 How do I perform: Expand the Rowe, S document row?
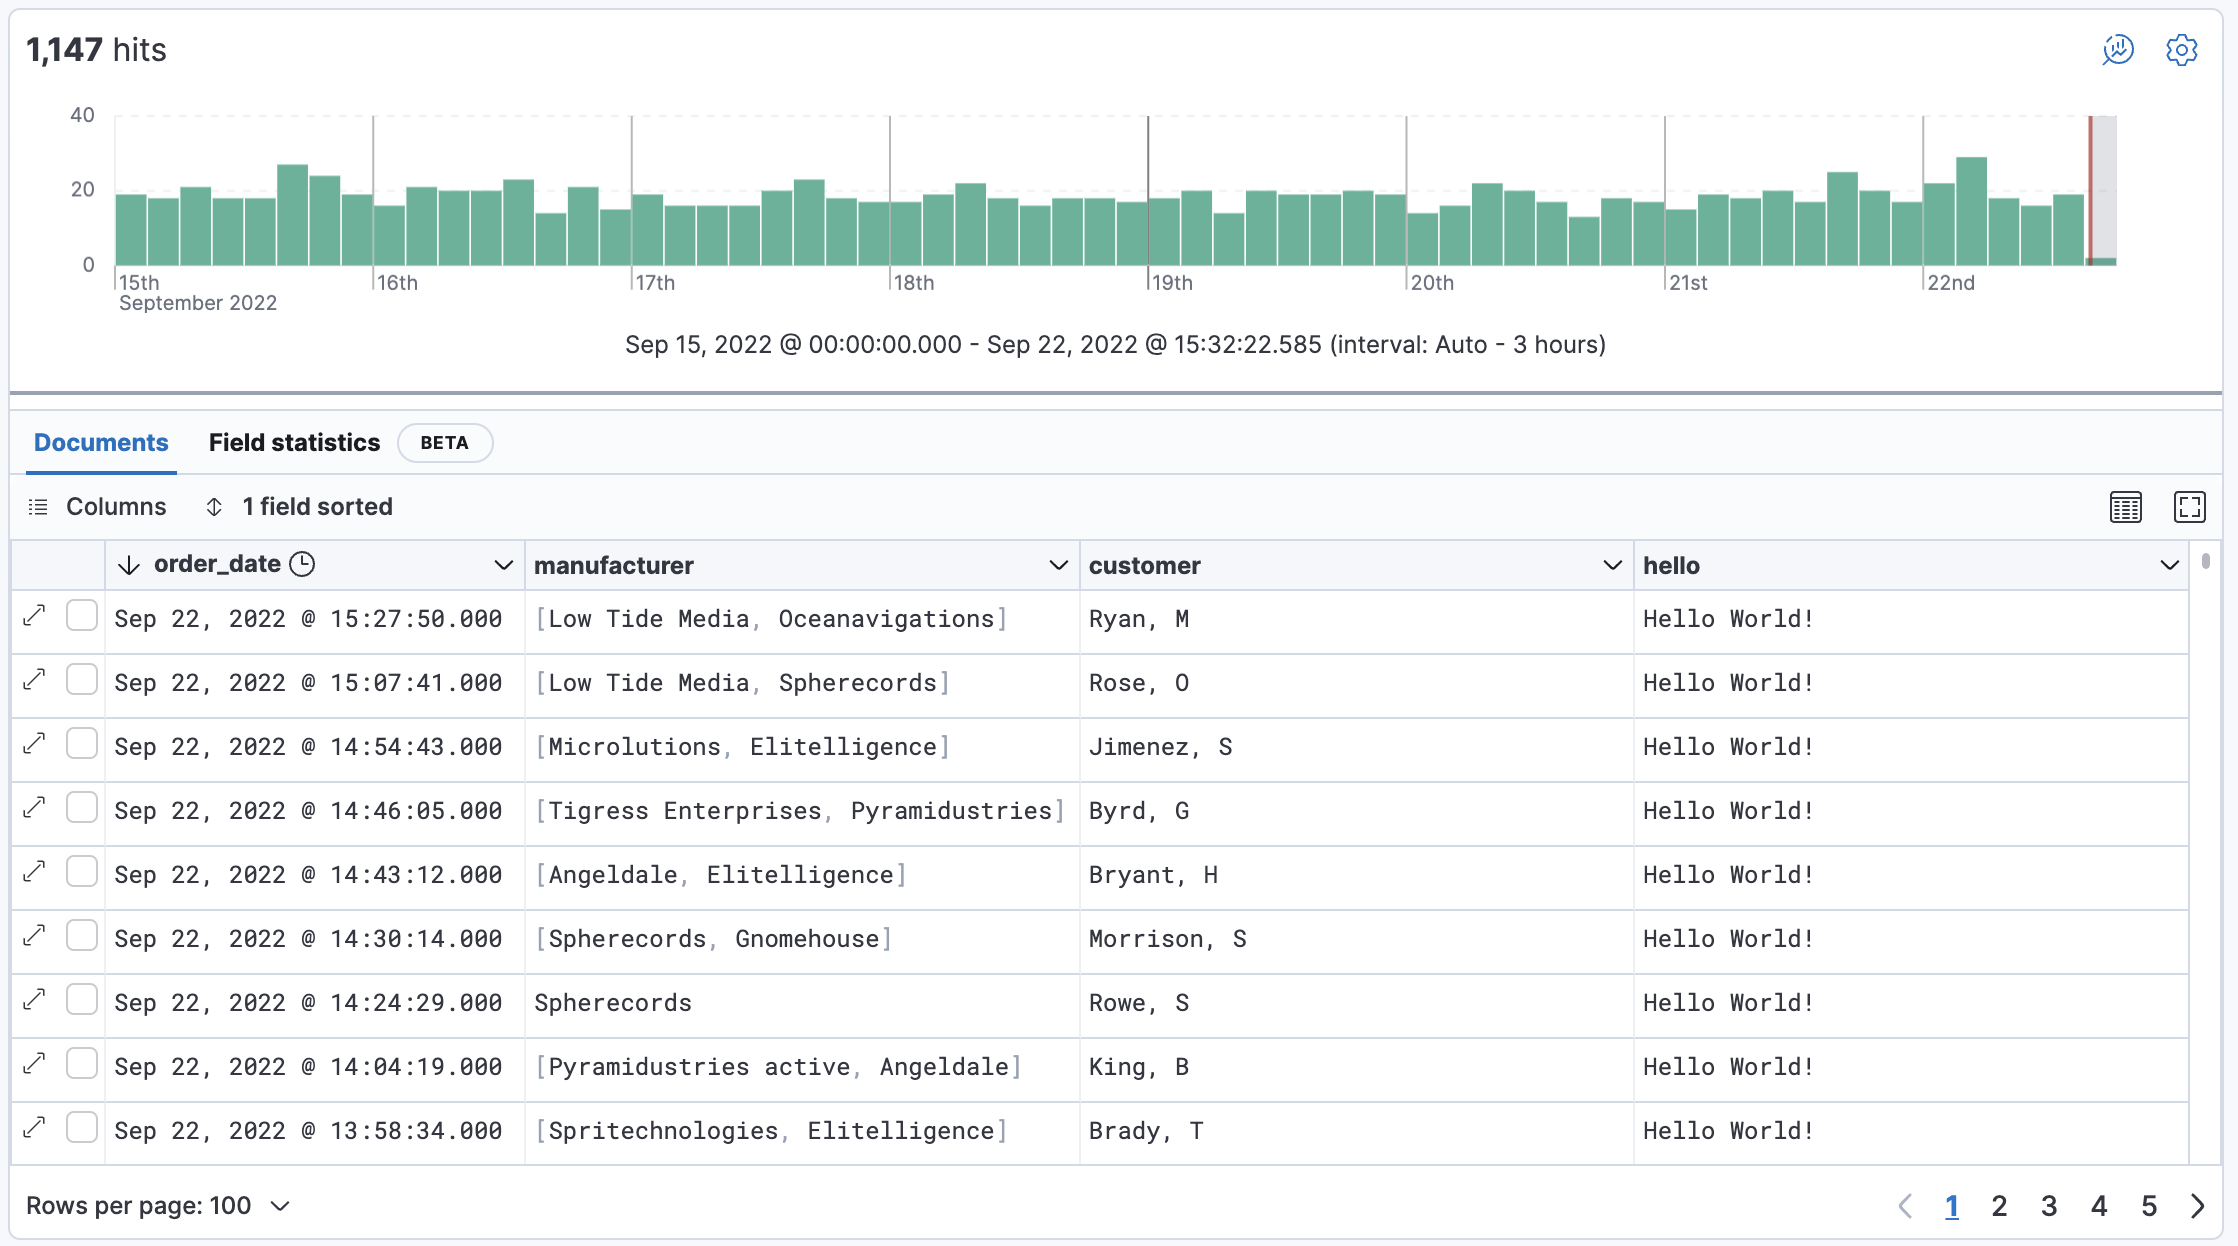[x=35, y=1000]
